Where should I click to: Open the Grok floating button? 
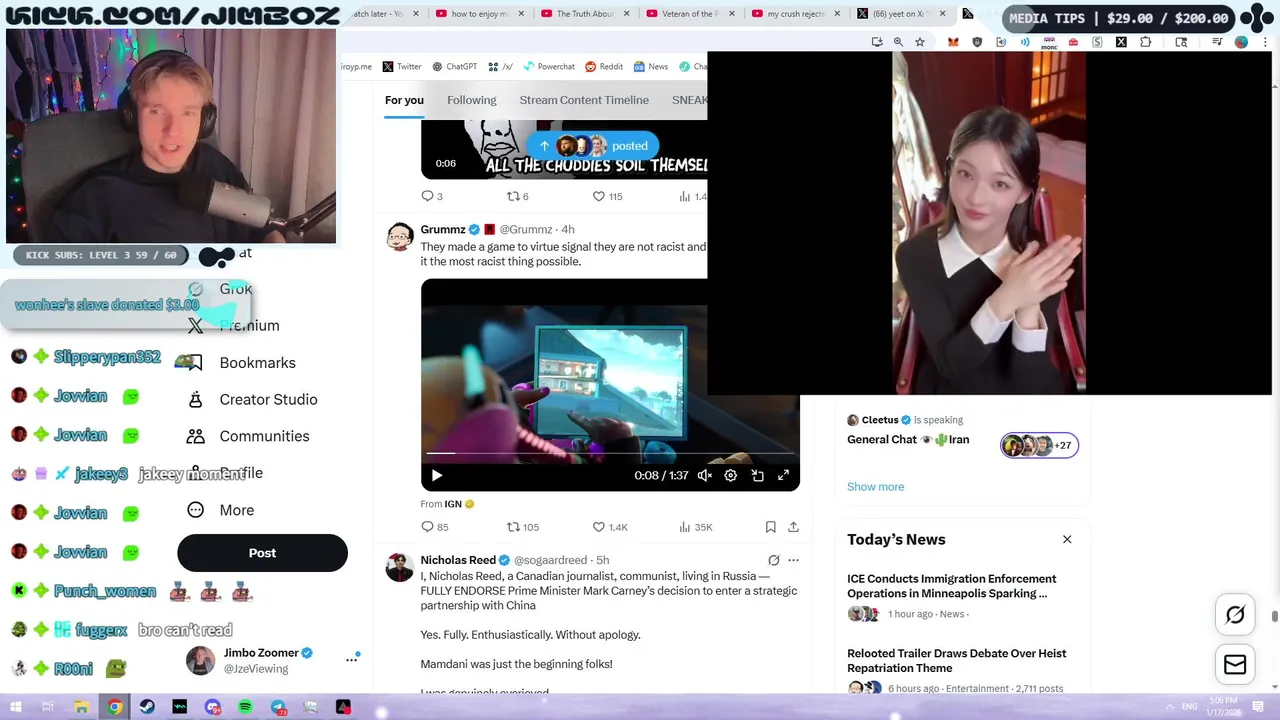[1235, 615]
